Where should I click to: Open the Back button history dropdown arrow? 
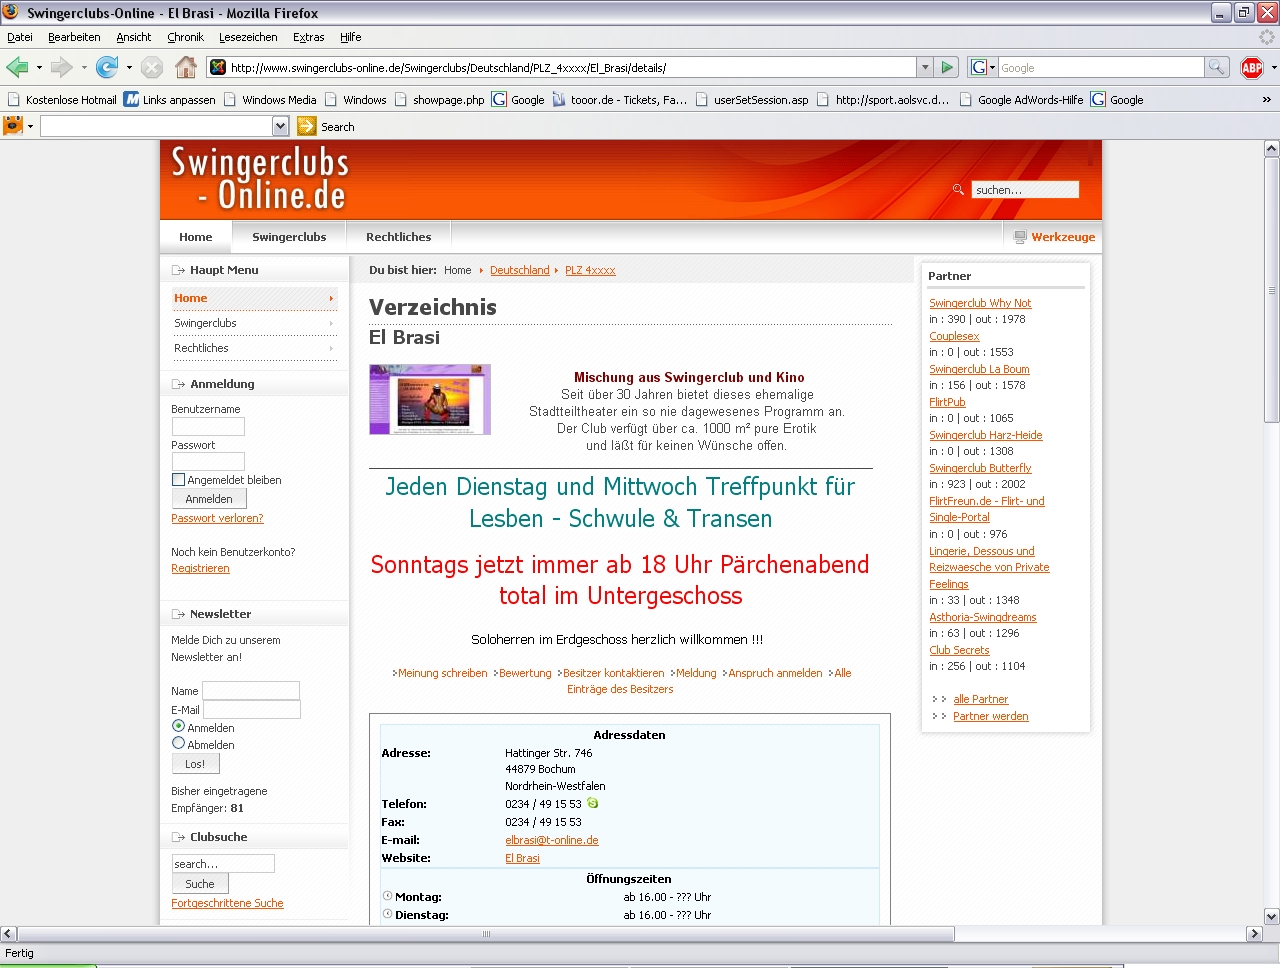coord(39,68)
